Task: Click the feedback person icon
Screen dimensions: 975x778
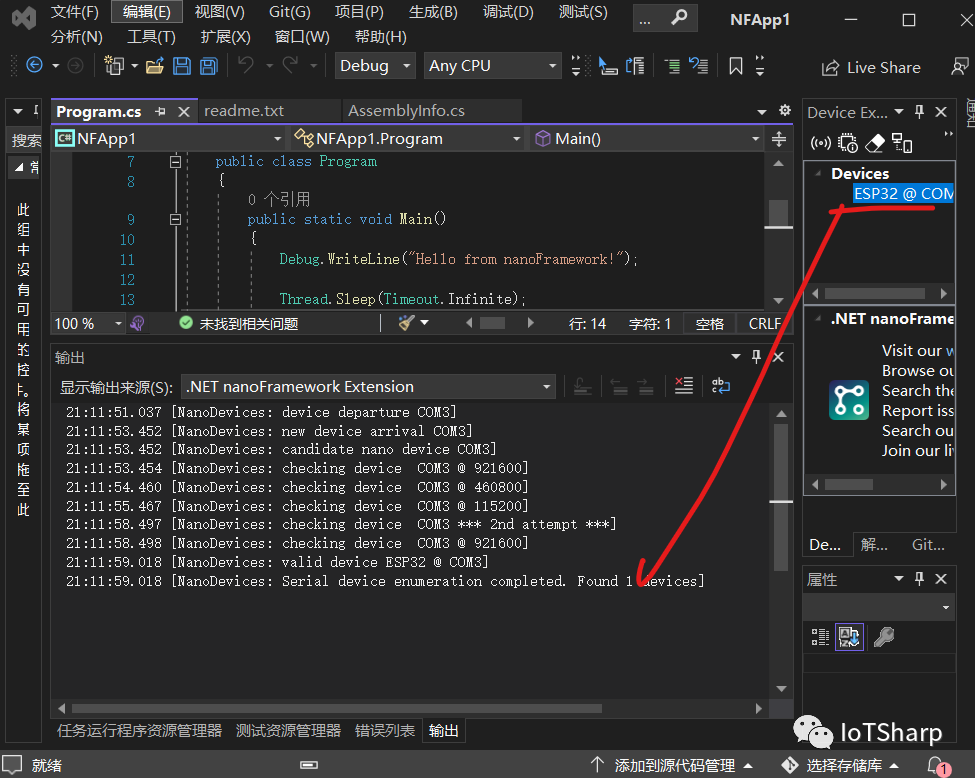Action: point(959,66)
